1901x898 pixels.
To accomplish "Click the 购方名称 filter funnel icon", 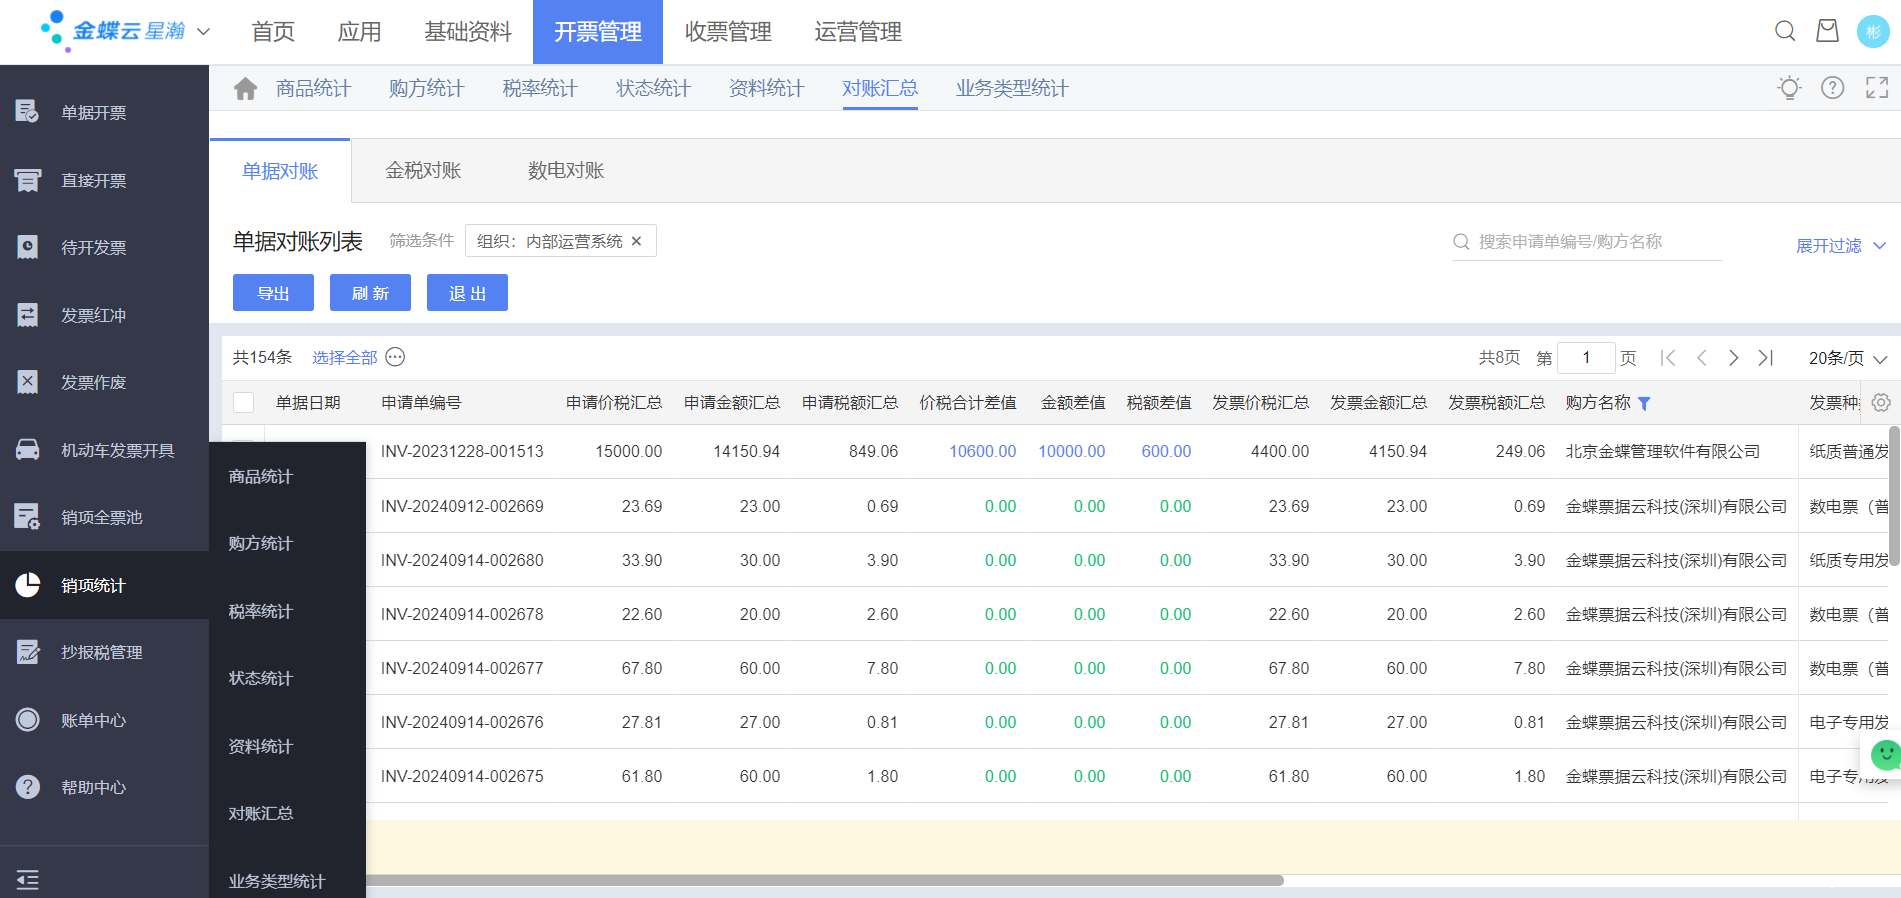I will point(1644,403).
